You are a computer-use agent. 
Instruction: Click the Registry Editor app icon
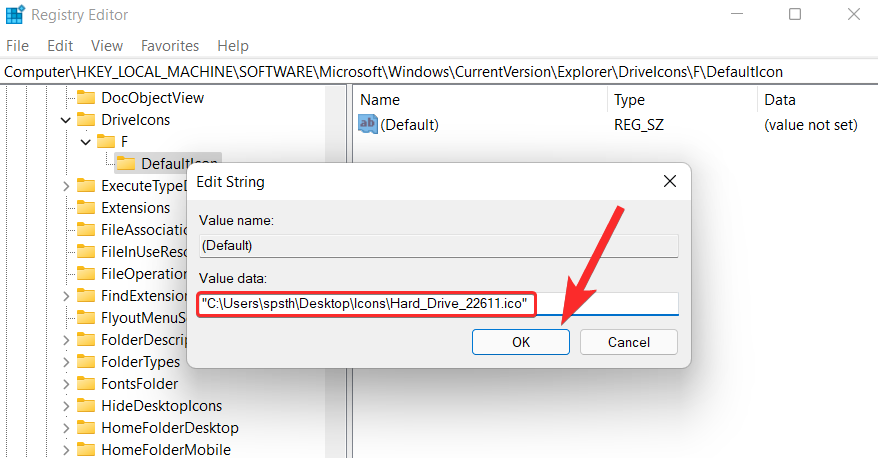coord(15,15)
